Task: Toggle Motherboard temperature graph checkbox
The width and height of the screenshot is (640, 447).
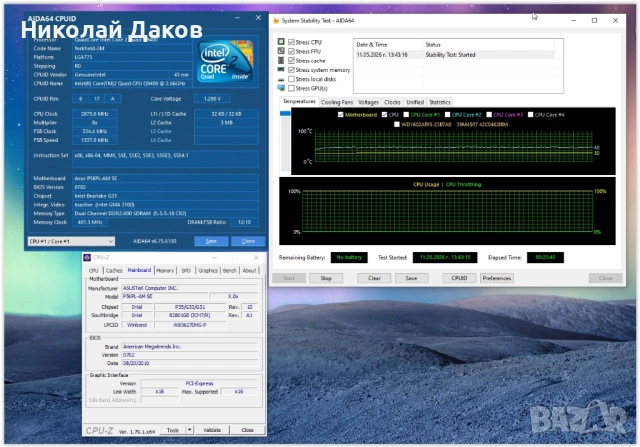Action: pyautogui.click(x=341, y=115)
